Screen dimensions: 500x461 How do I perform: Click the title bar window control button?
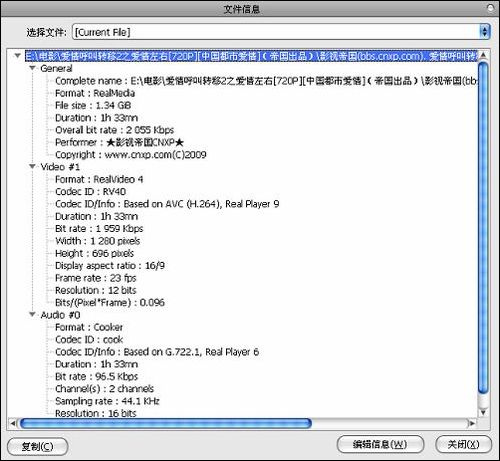click(x=490, y=8)
